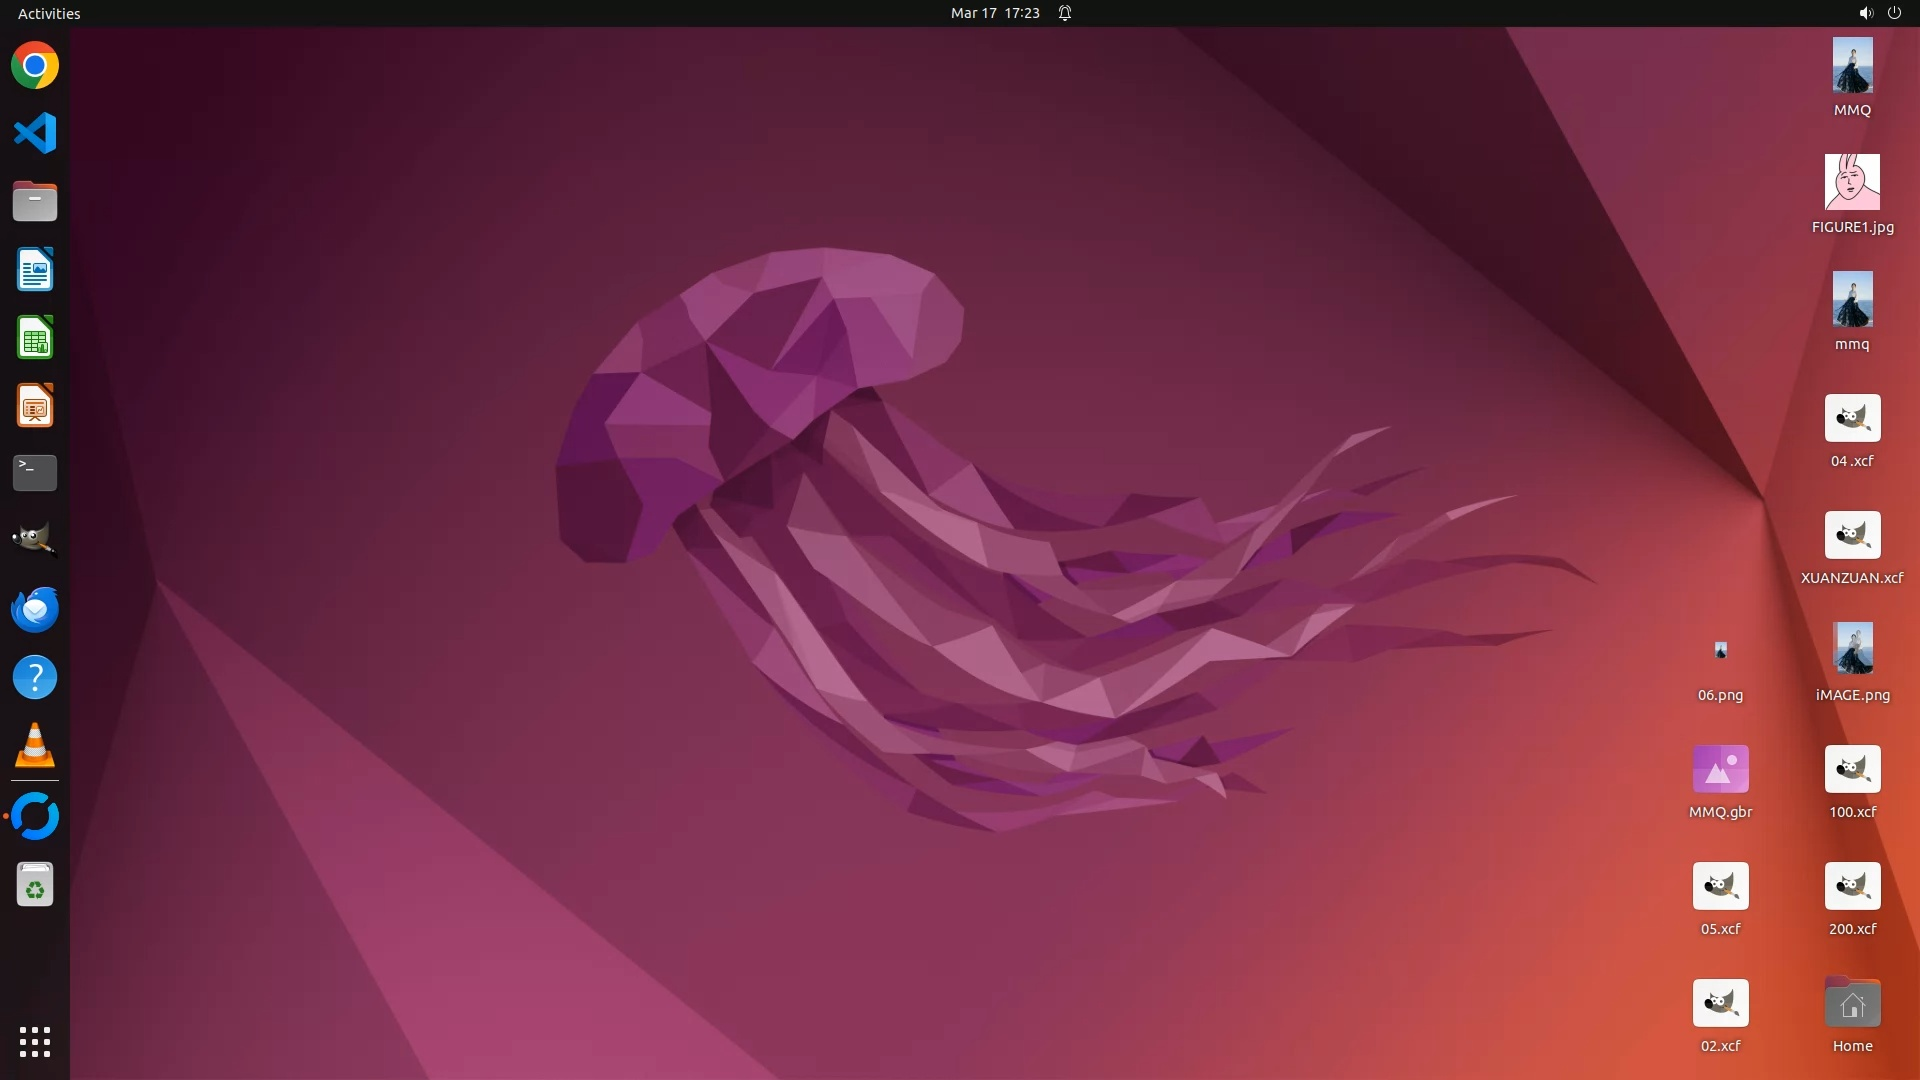Image resolution: width=1920 pixels, height=1080 pixels.
Task: Open the Terminal from dock
Action: click(35, 473)
